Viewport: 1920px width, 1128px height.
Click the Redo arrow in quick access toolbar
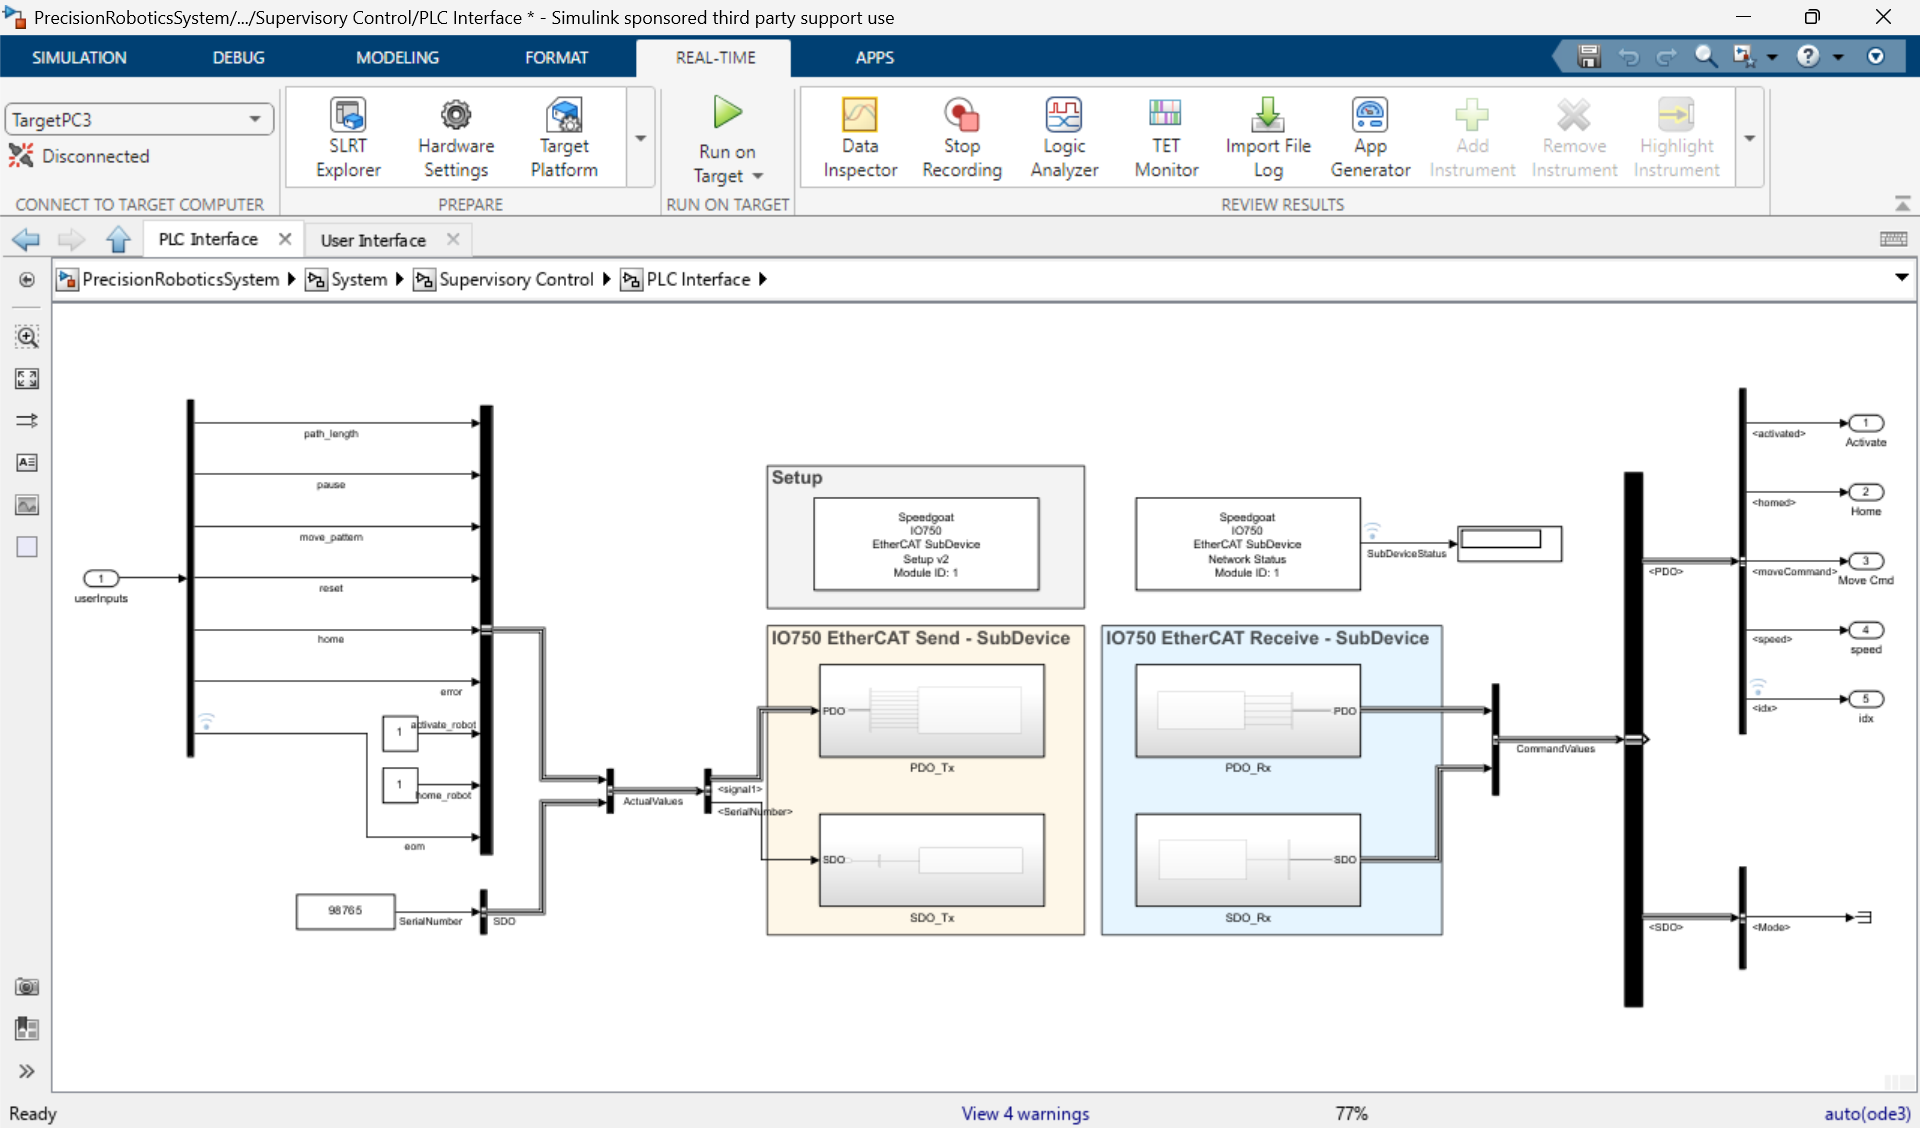click(x=1667, y=57)
